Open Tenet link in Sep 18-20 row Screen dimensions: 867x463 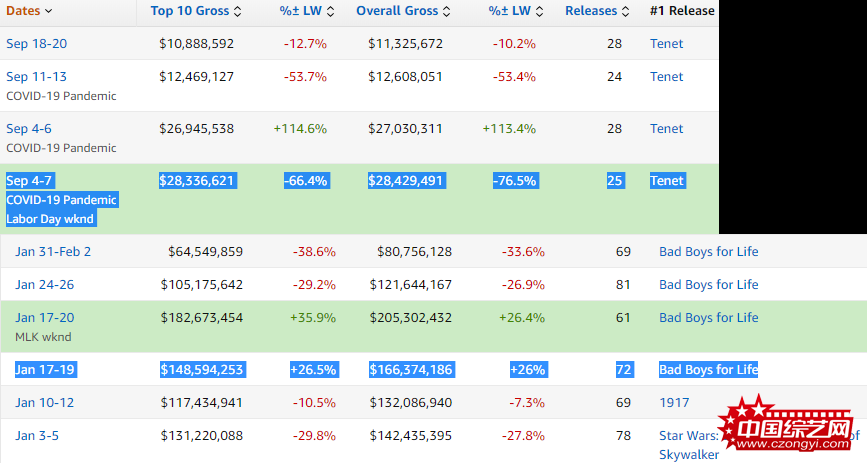(666, 44)
